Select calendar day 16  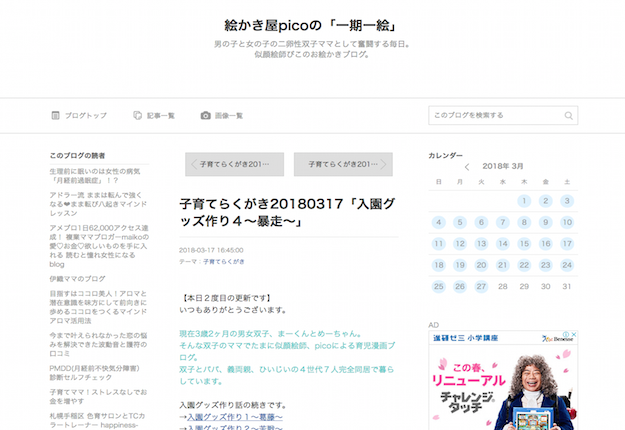(x=546, y=243)
